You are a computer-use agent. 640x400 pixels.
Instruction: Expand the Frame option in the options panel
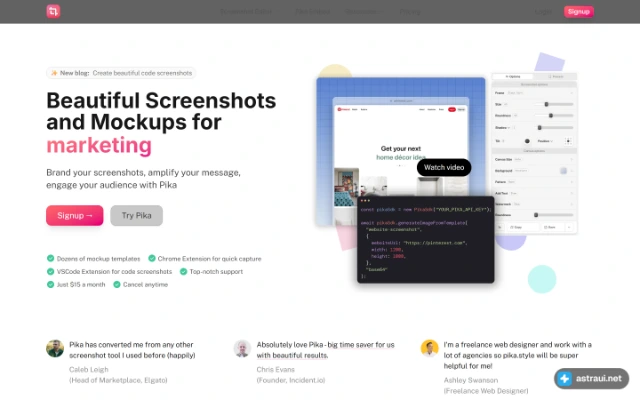click(534, 93)
